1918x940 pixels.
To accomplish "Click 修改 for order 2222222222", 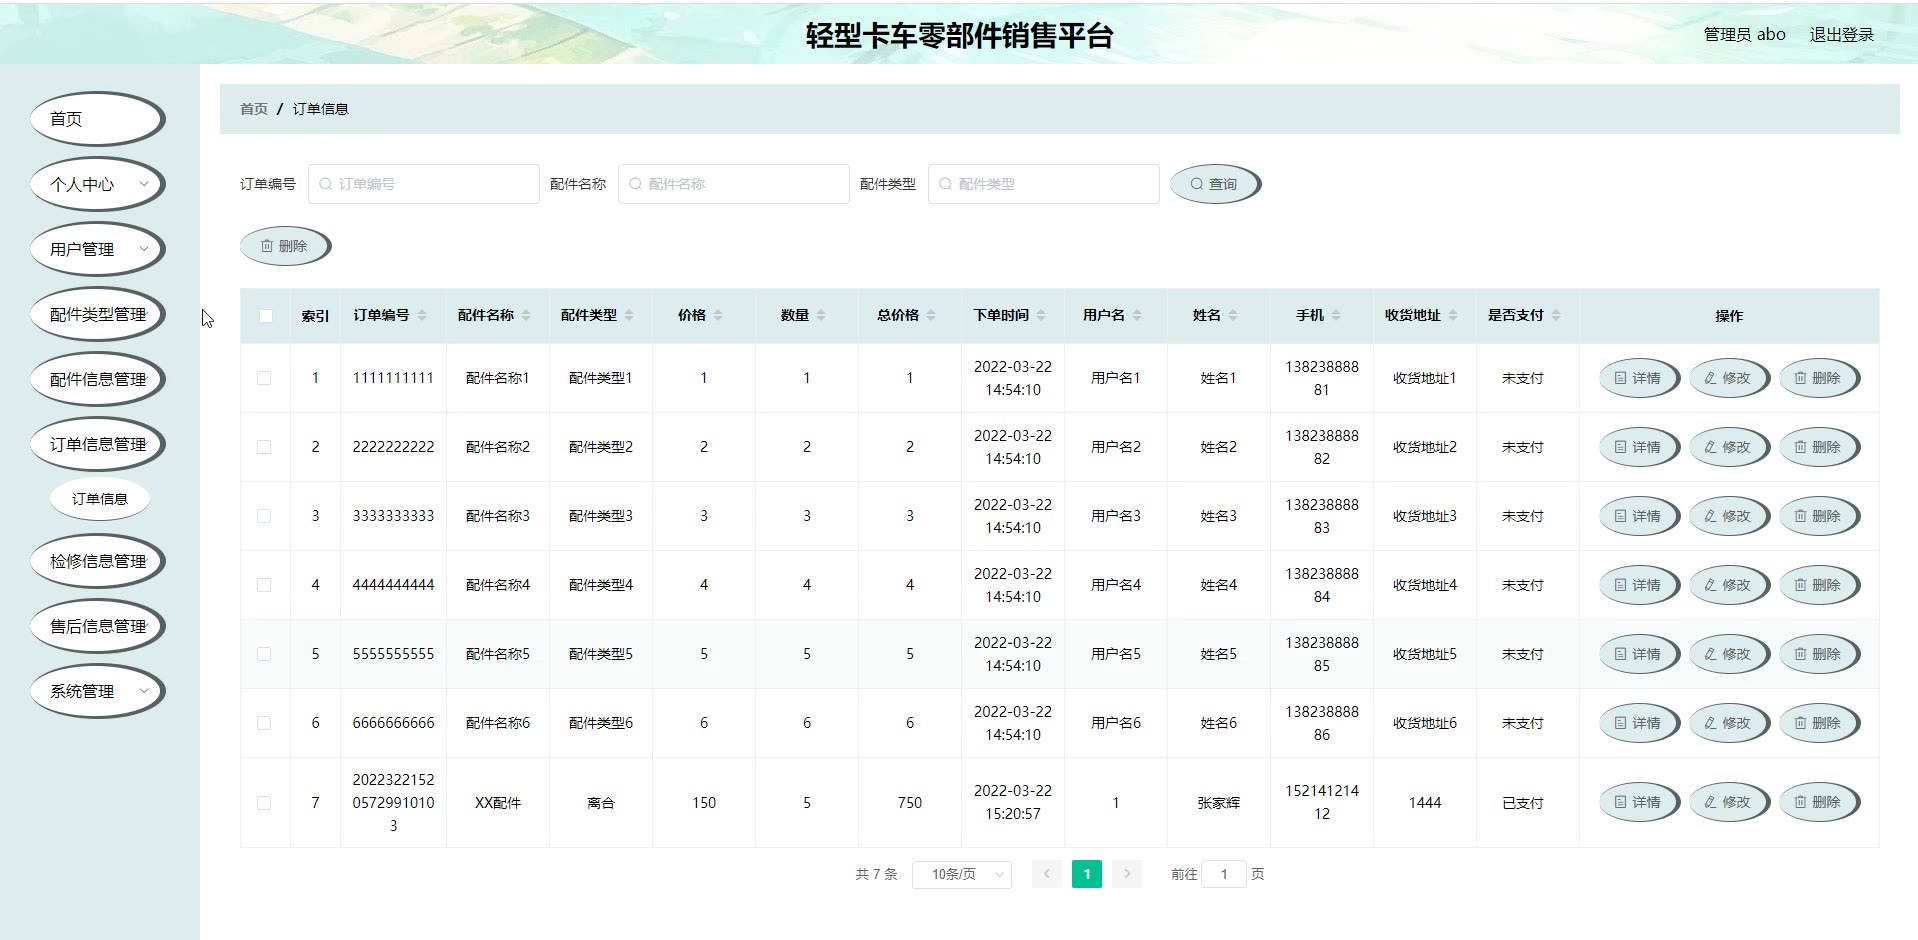I will 1727,447.
